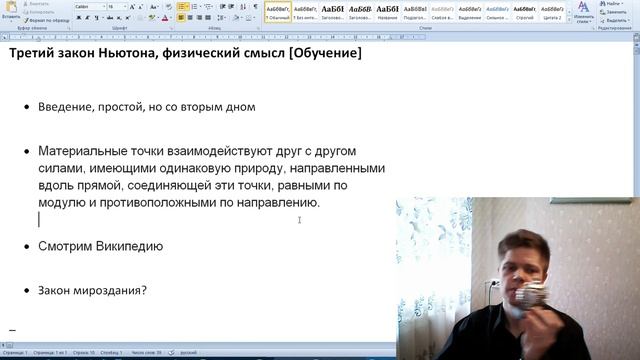Image resolution: width=640 pixels, height=360 pixels.
Task: Select Justify paragraph alignment
Action: click(x=208, y=18)
